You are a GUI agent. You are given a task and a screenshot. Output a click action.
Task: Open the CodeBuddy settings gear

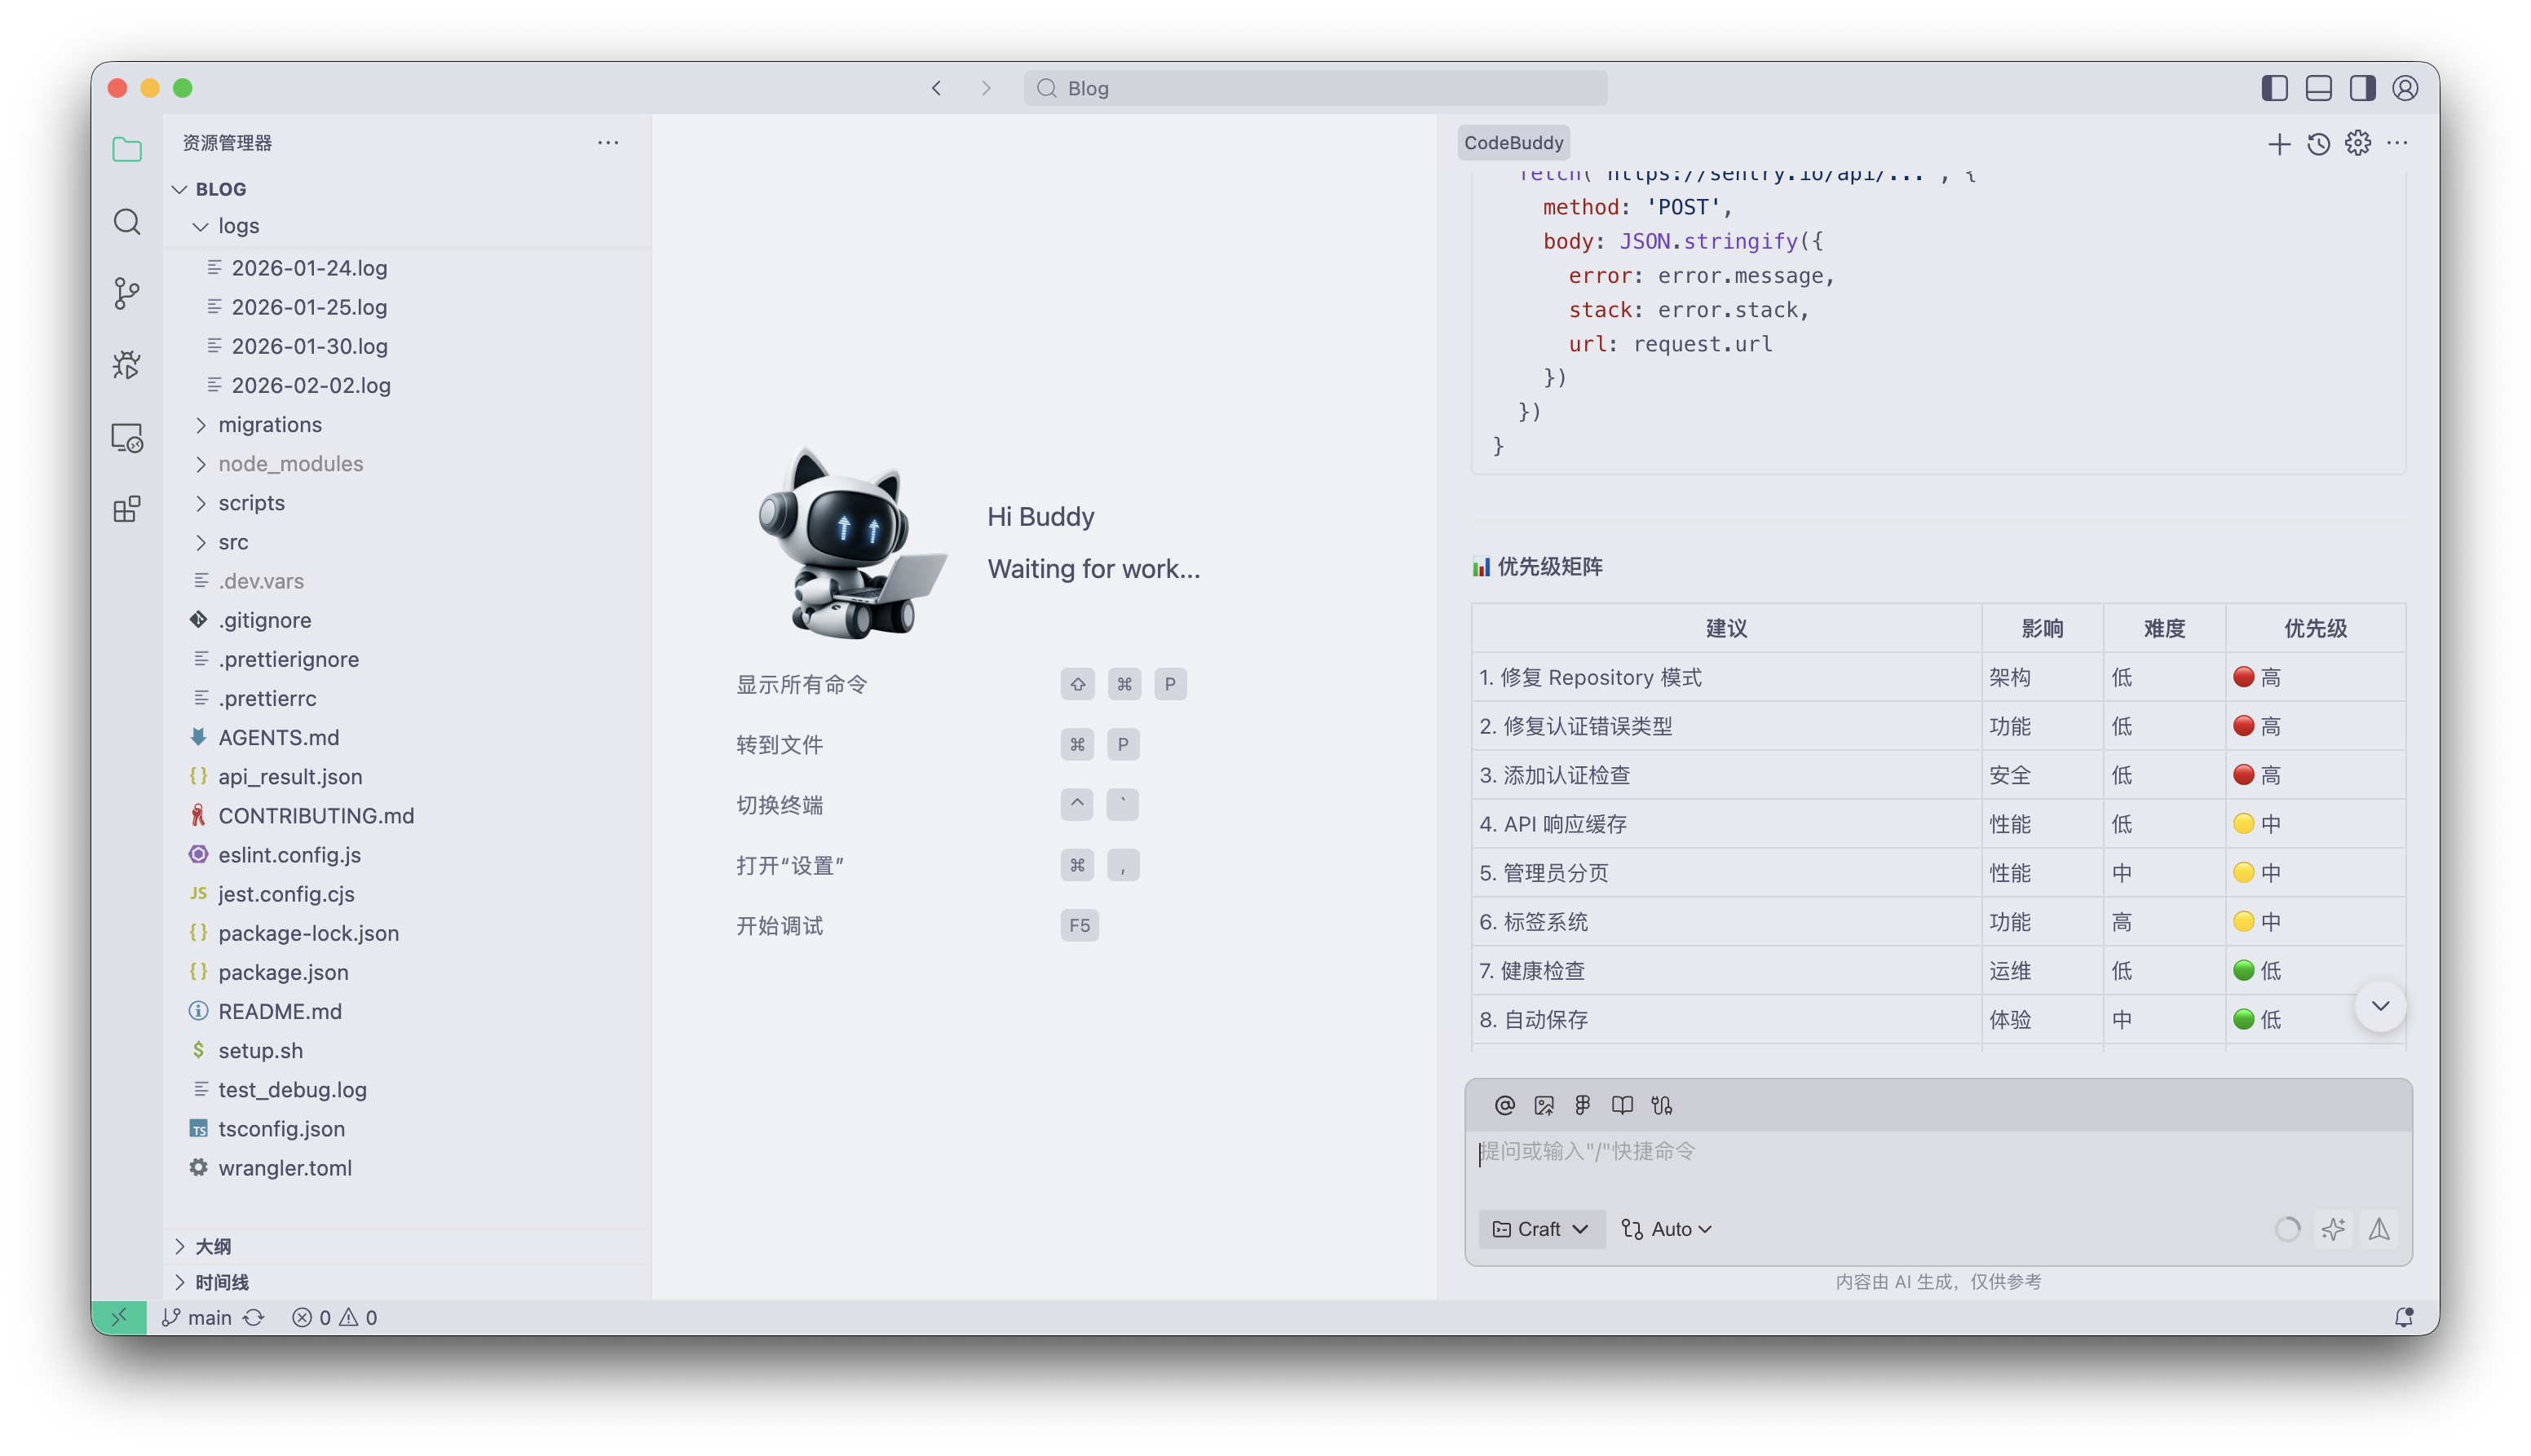2359,143
